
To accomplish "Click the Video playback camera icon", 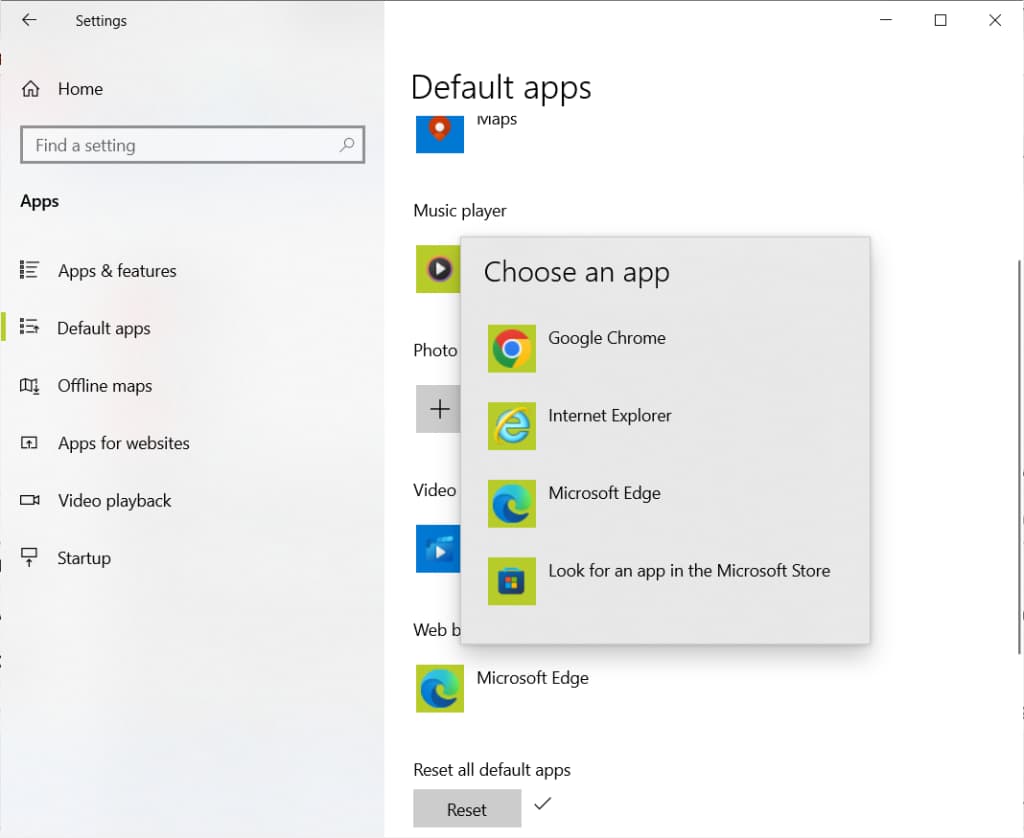I will [29, 500].
